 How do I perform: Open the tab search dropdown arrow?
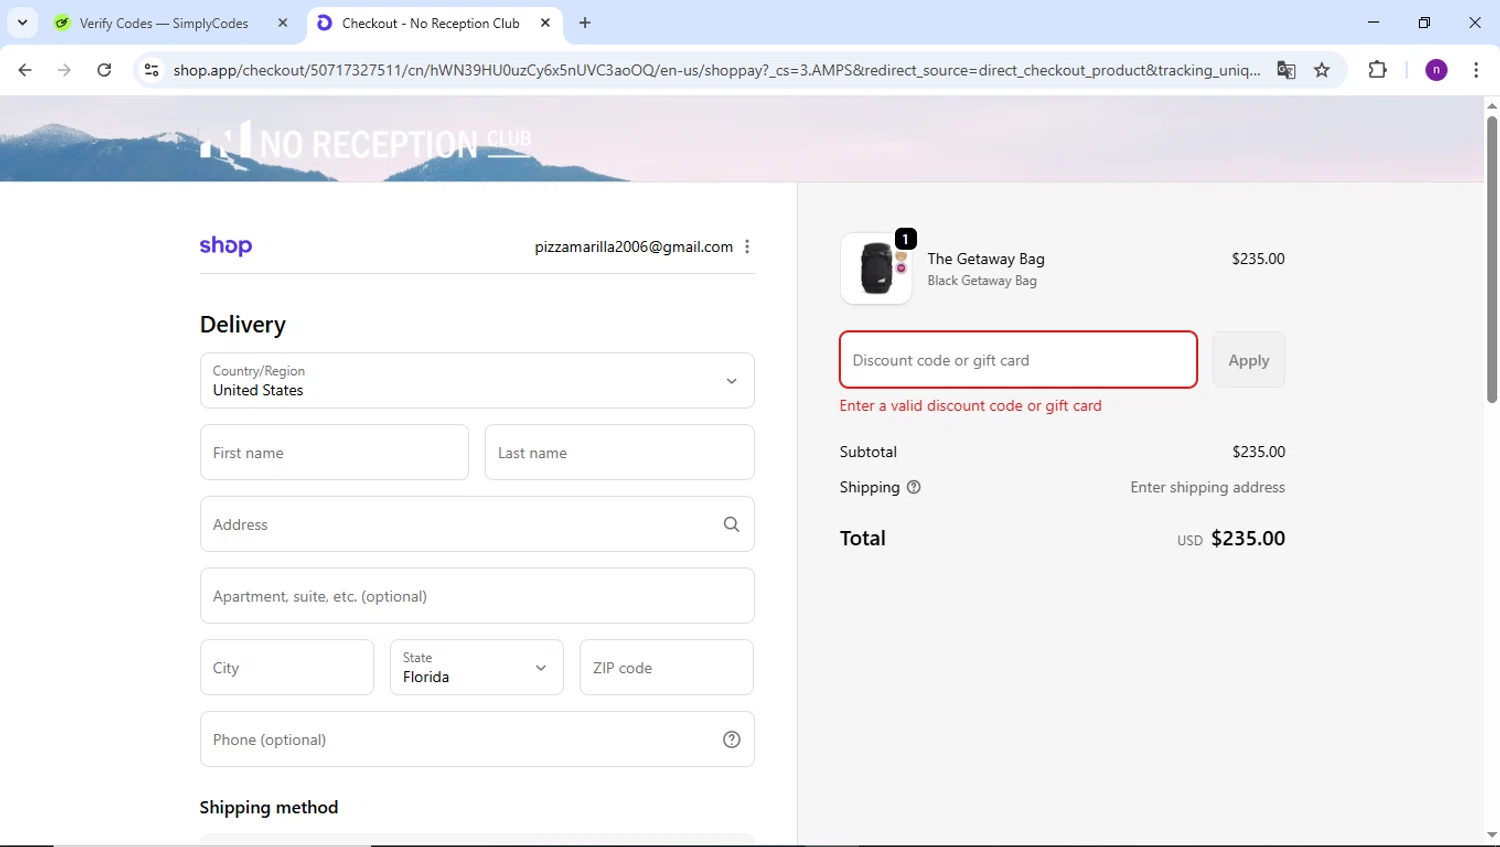point(22,22)
